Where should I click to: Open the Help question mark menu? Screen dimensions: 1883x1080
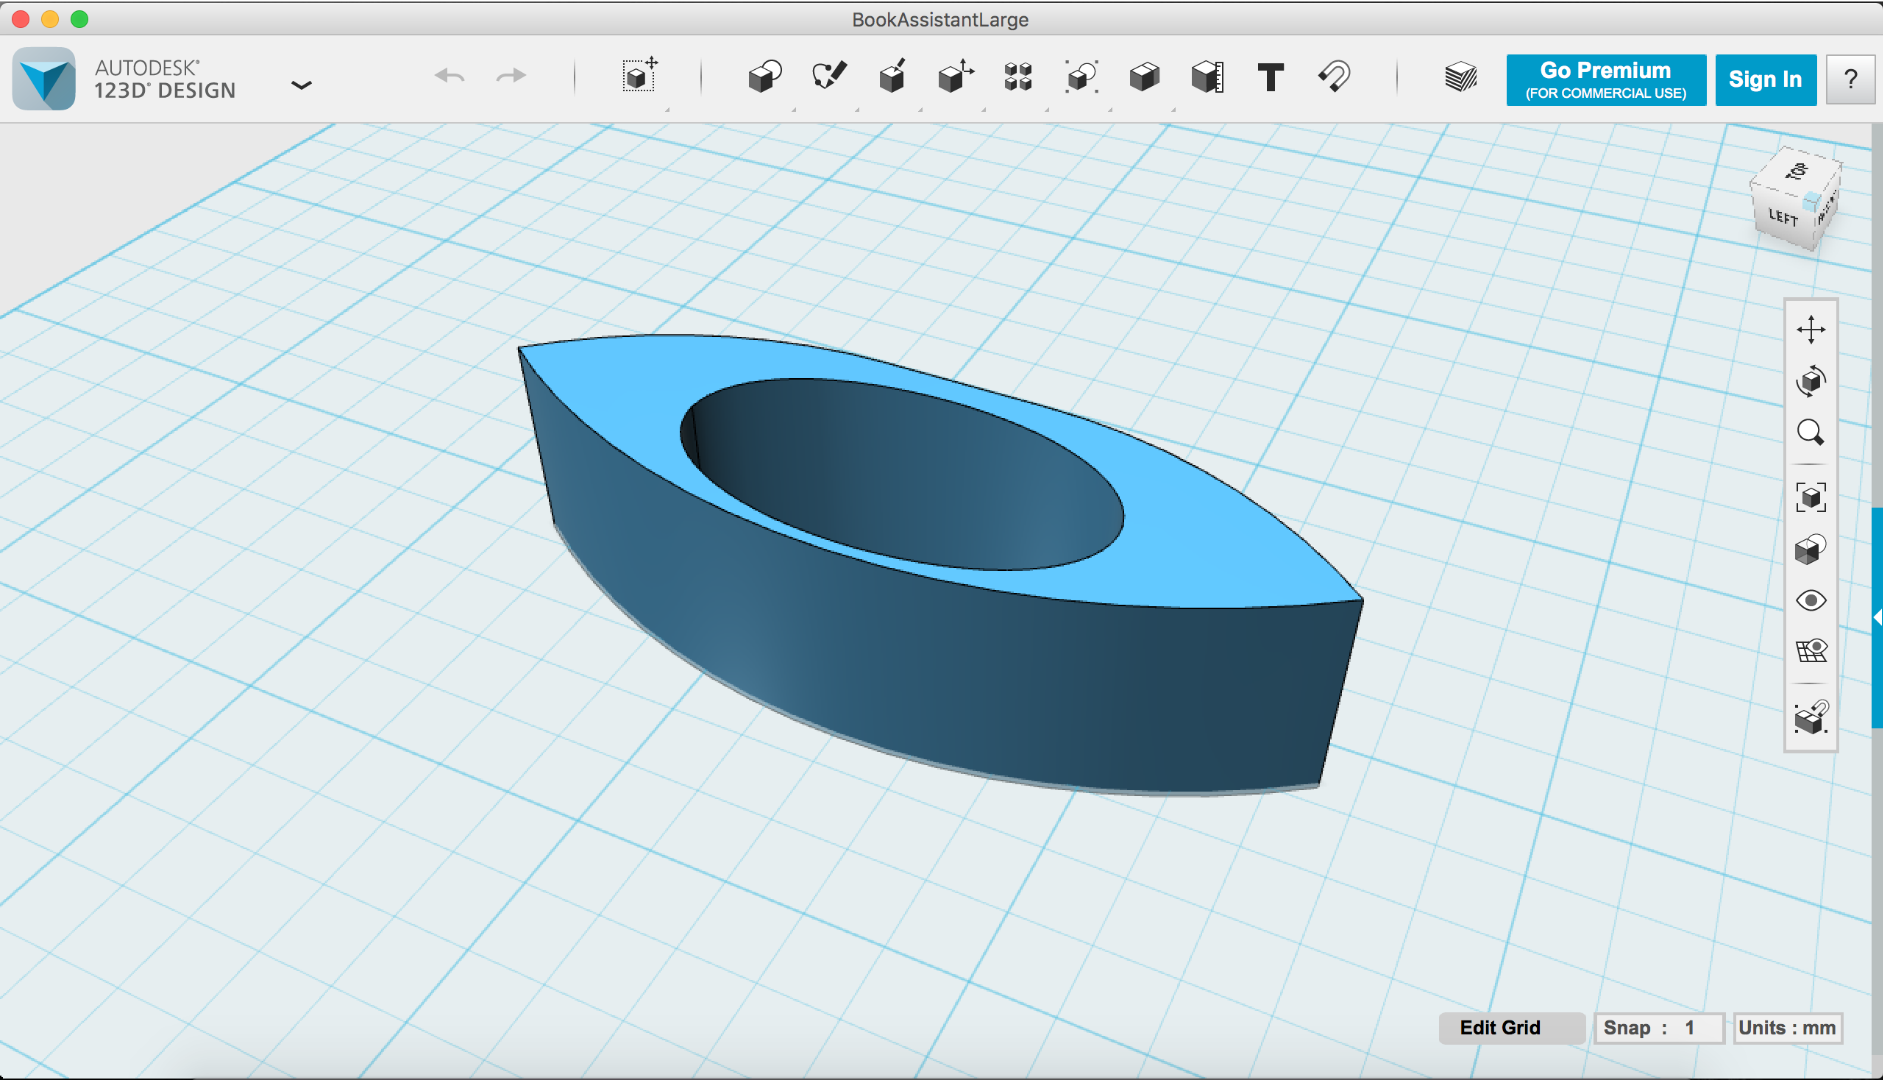[1850, 80]
